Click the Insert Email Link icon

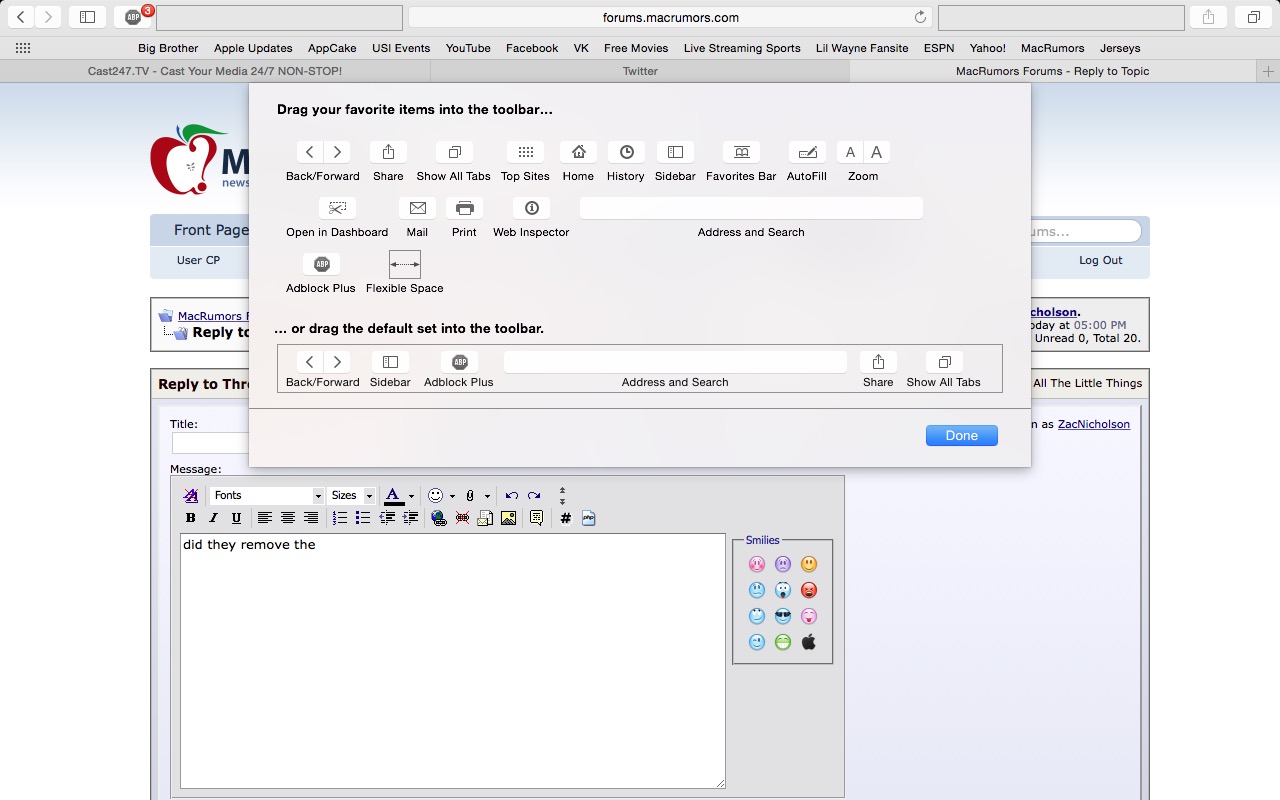coord(485,518)
